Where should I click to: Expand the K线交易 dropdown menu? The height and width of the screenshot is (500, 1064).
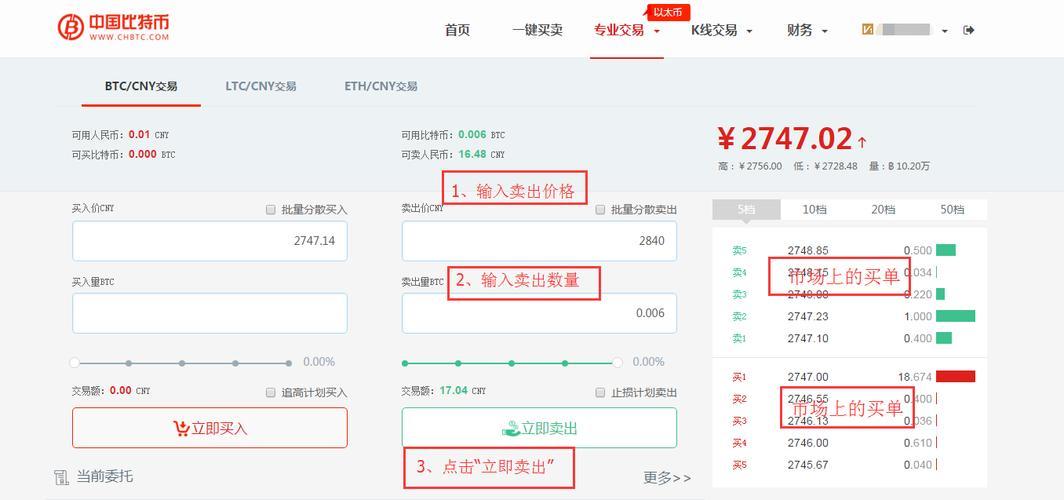722,30
